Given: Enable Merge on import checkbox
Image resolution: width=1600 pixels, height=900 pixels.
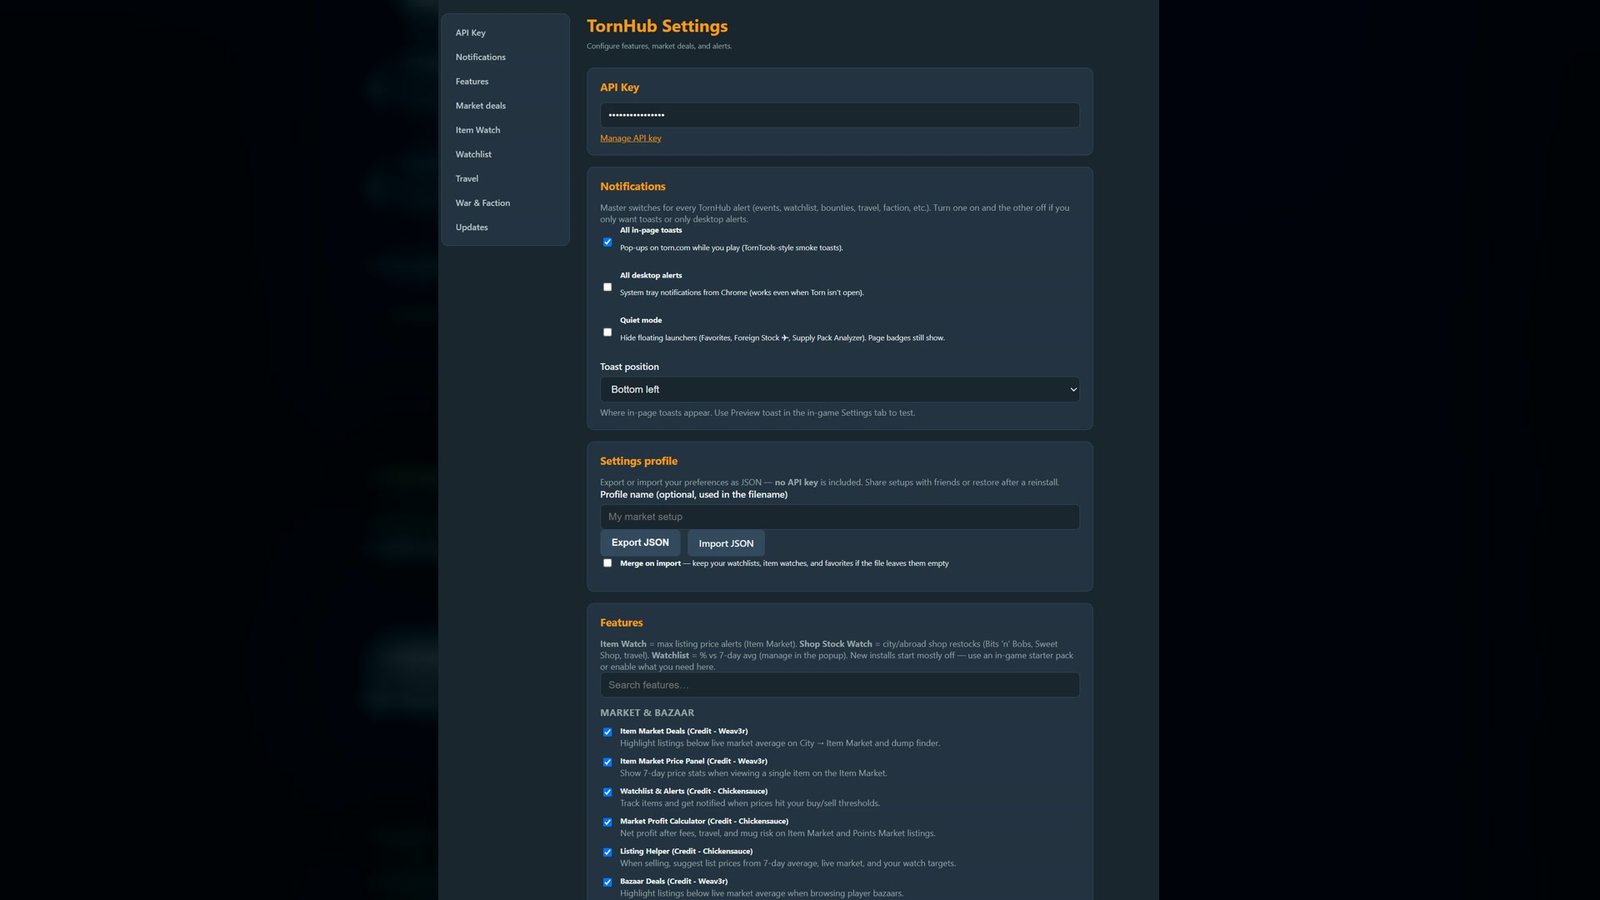Looking at the screenshot, I should (607, 563).
